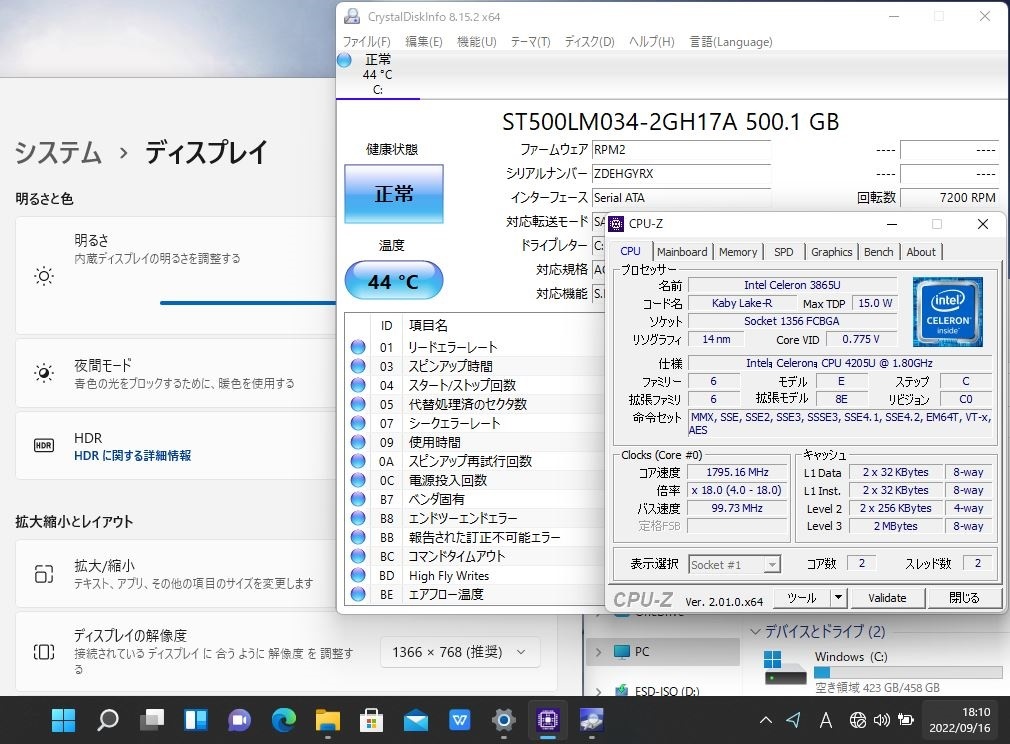Expand the PC node in Explorer sidebar
Image resolution: width=1010 pixels, height=744 pixels.
(x=599, y=653)
